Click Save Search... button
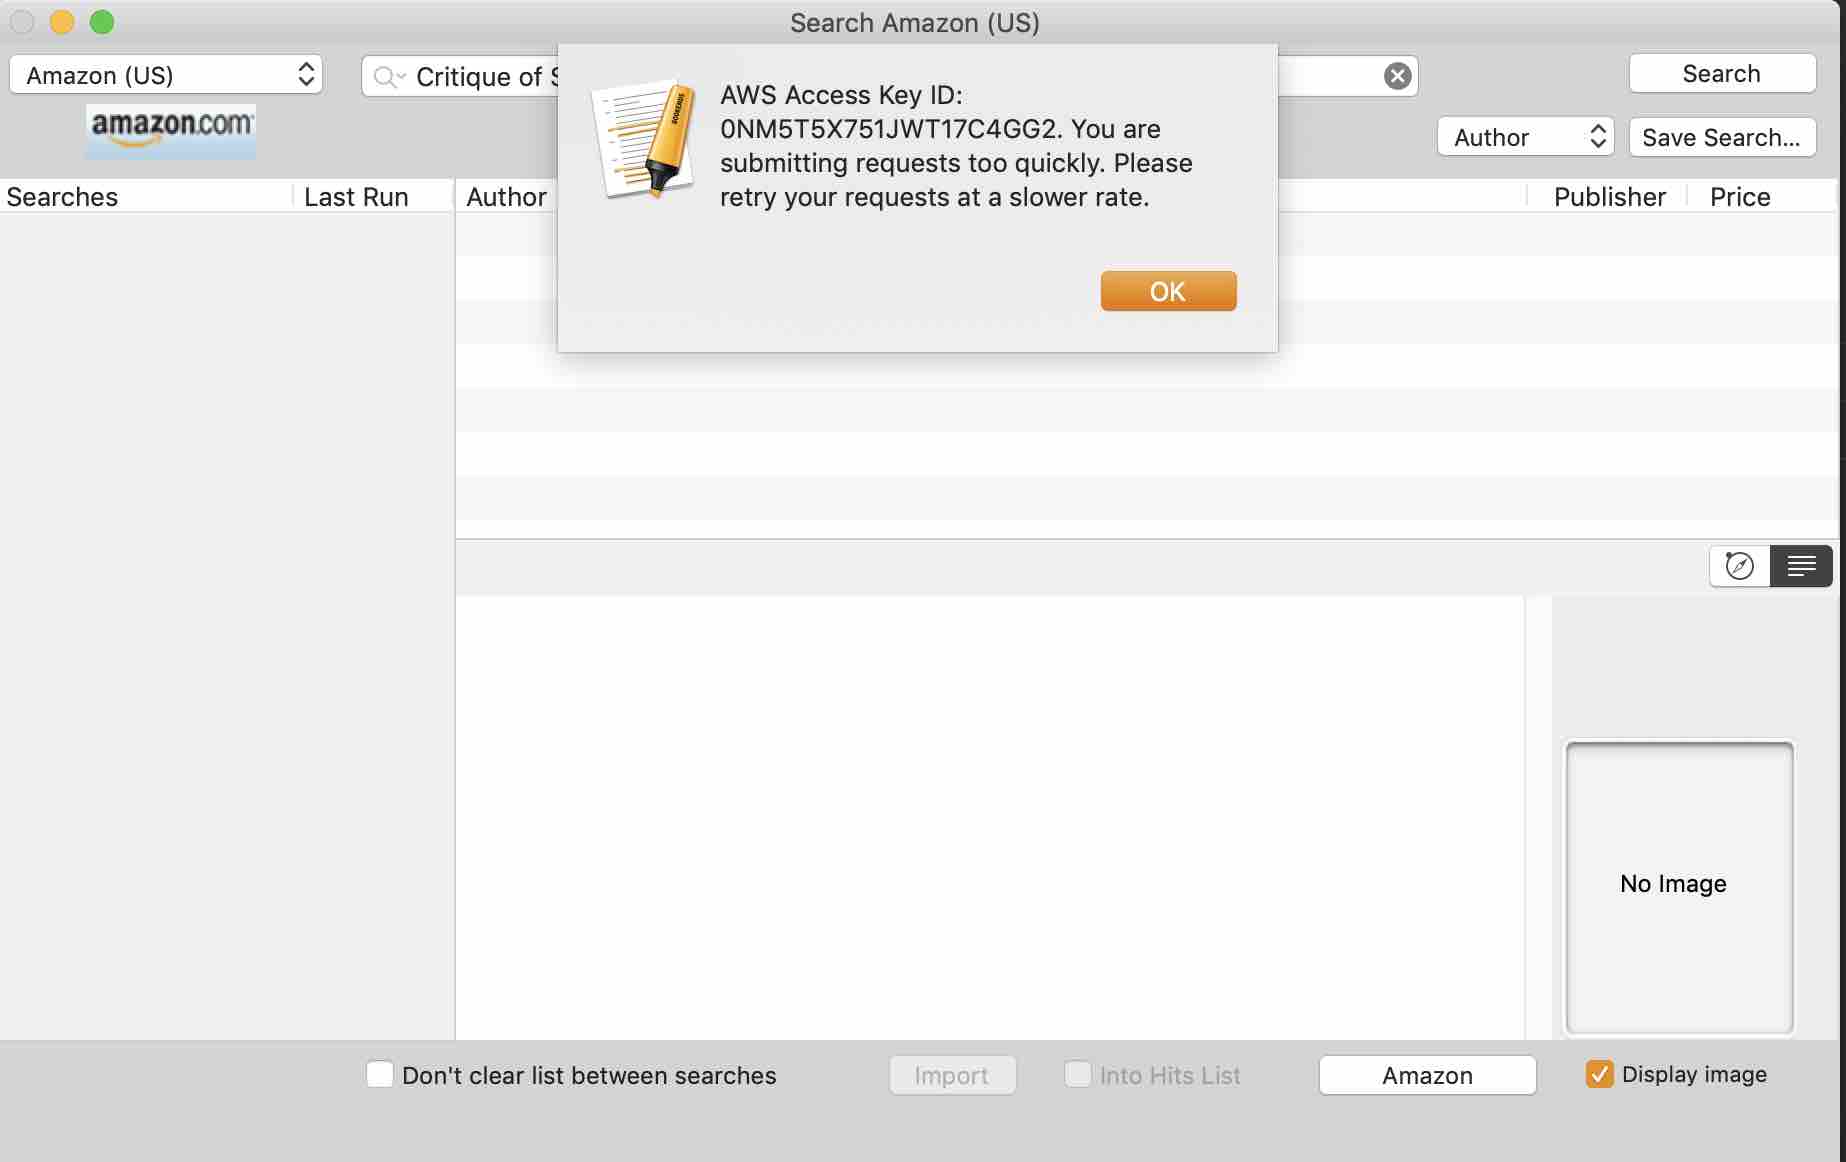1846x1162 pixels. [x=1722, y=137]
